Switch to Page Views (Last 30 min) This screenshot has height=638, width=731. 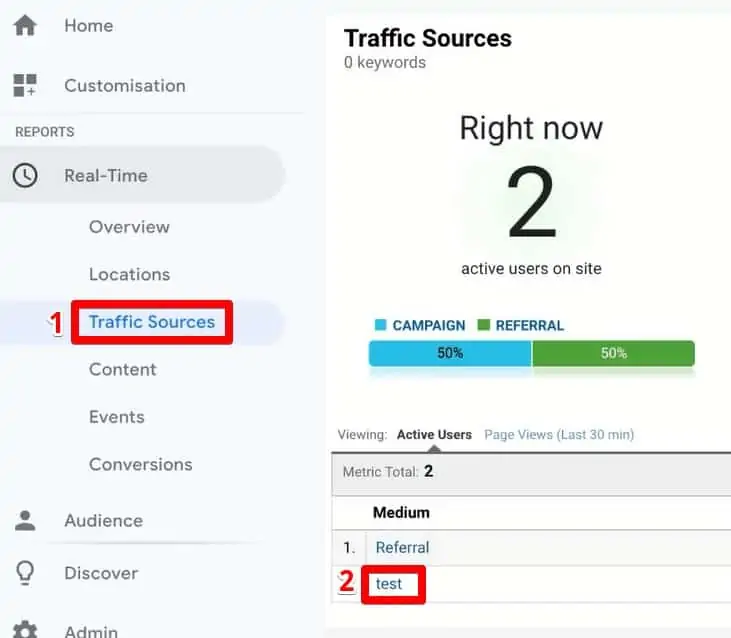point(559,435)
